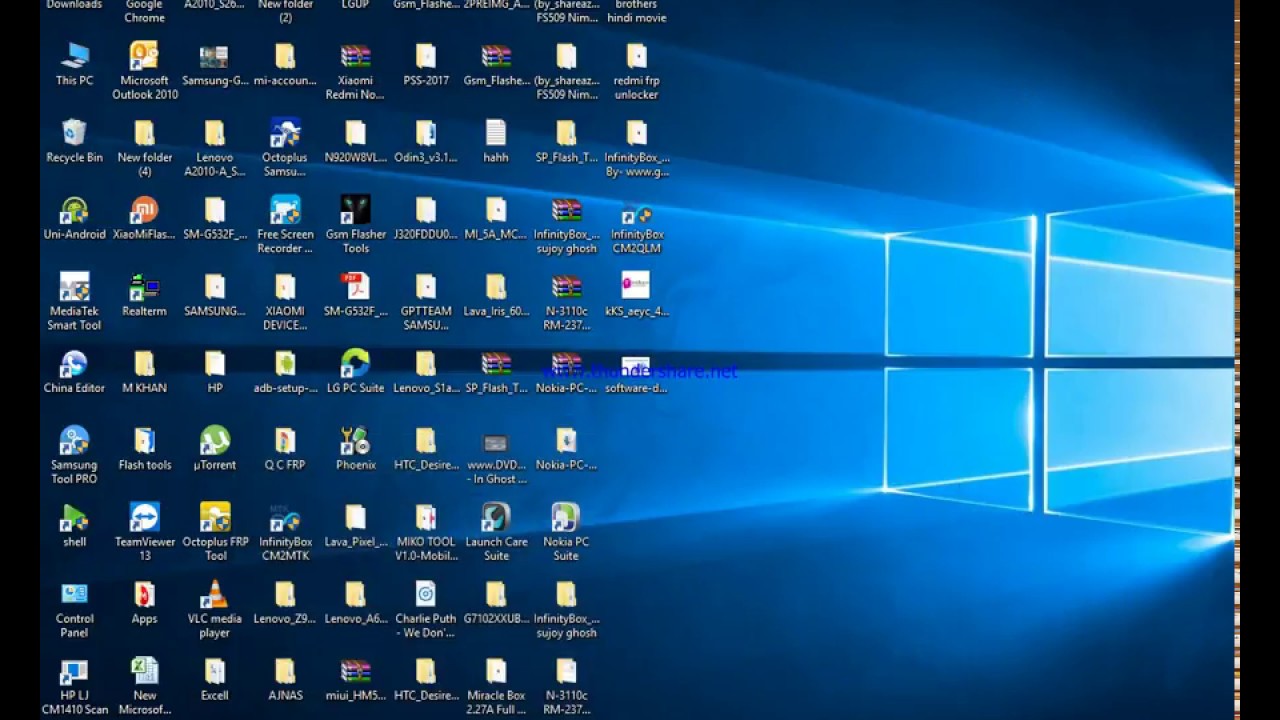Open the New folder (4) folder

click(x=145, y=147)
